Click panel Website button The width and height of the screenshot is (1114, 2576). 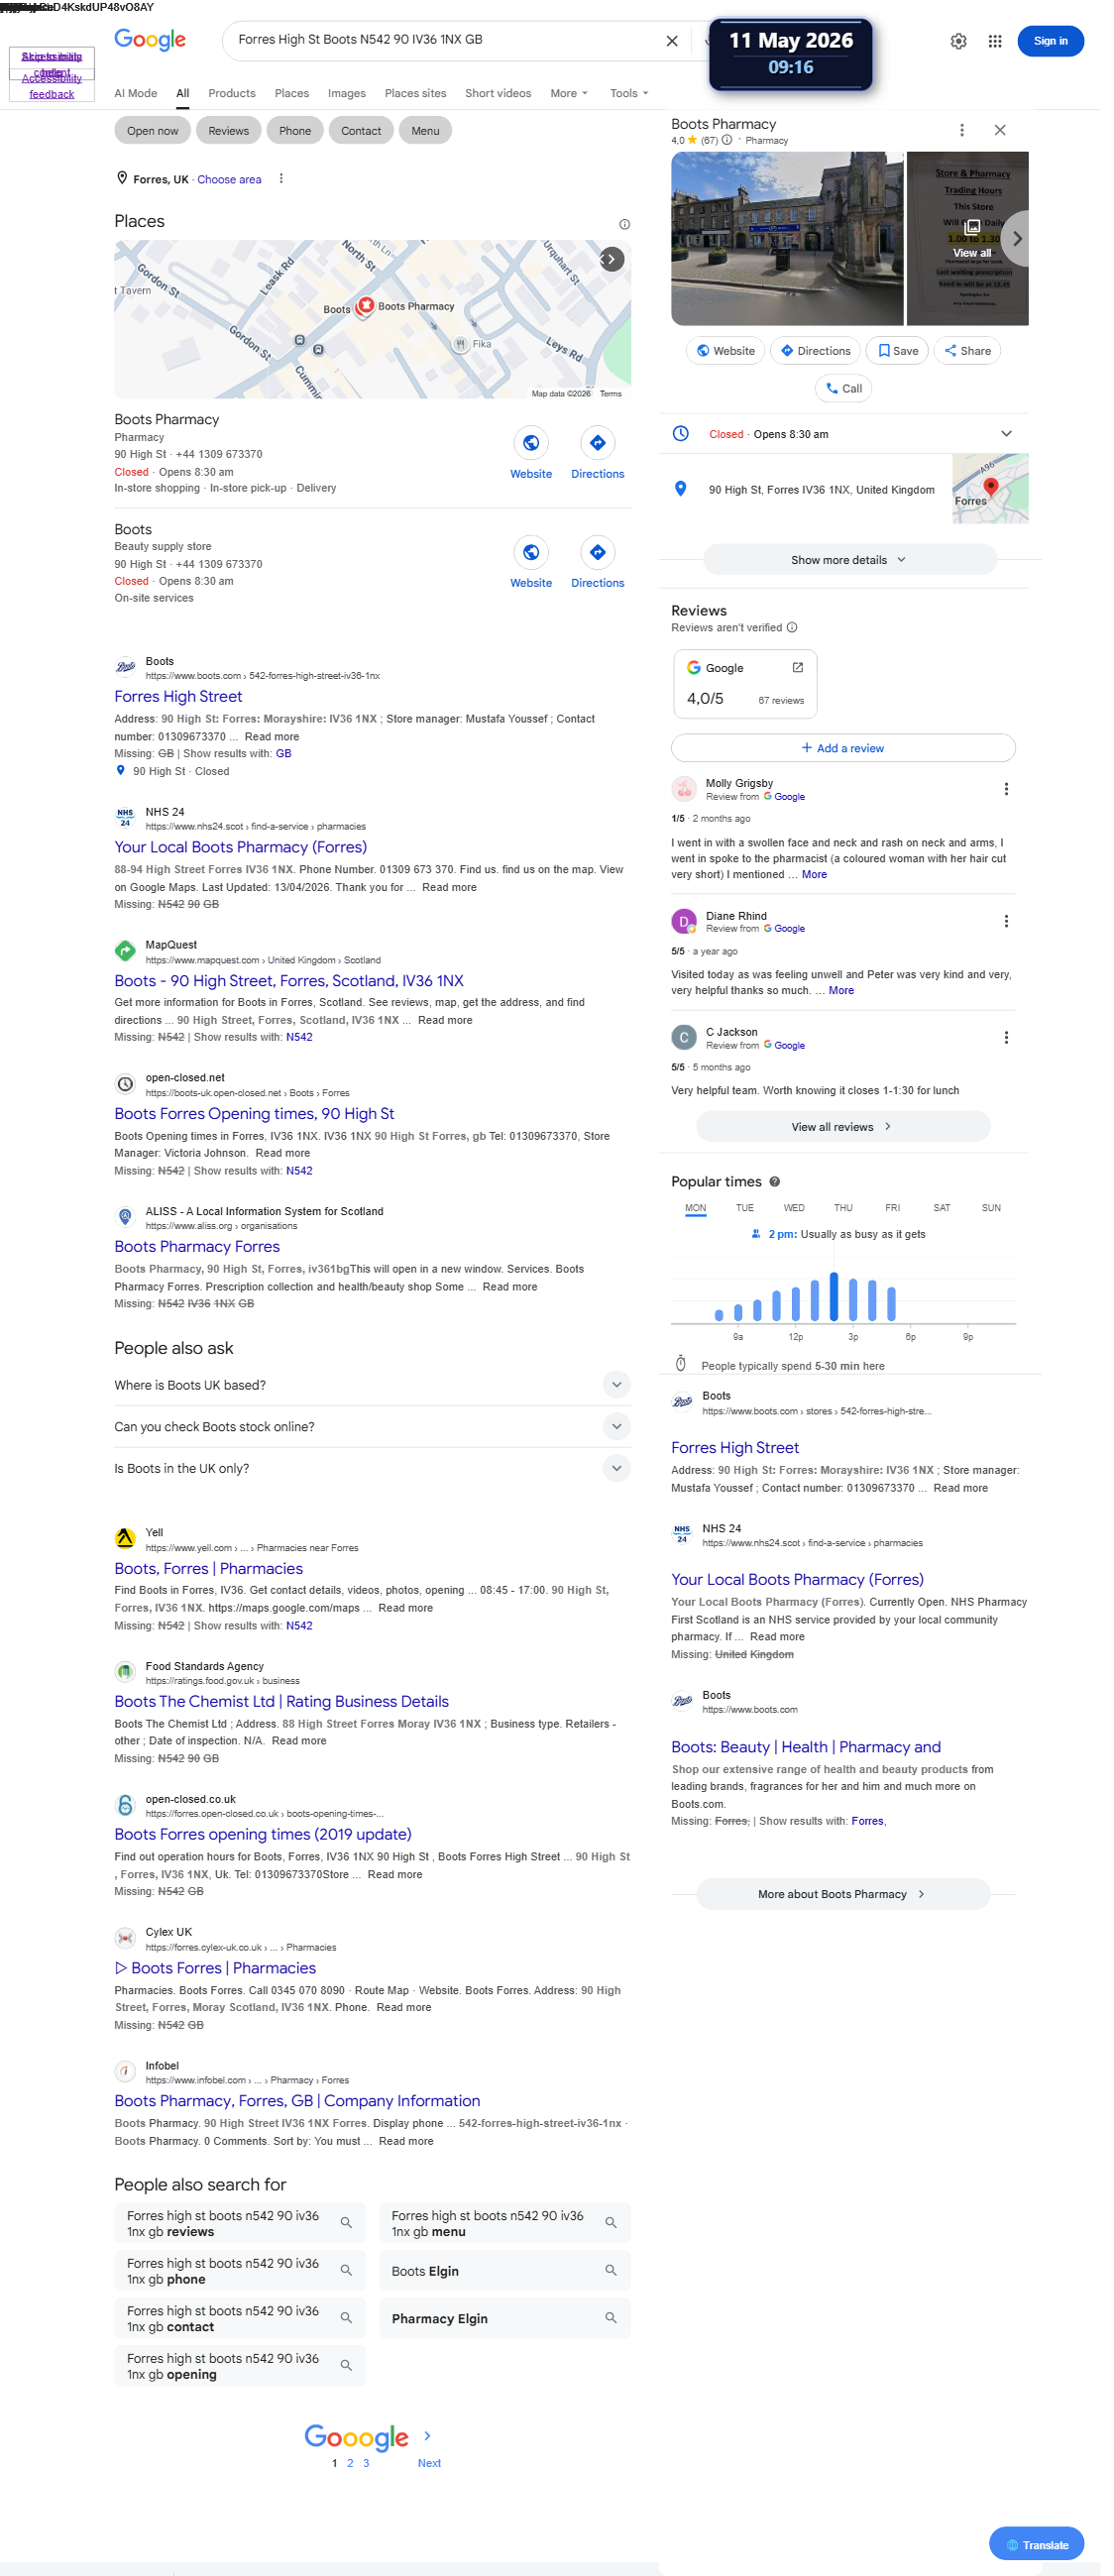[x=734, y=355]
